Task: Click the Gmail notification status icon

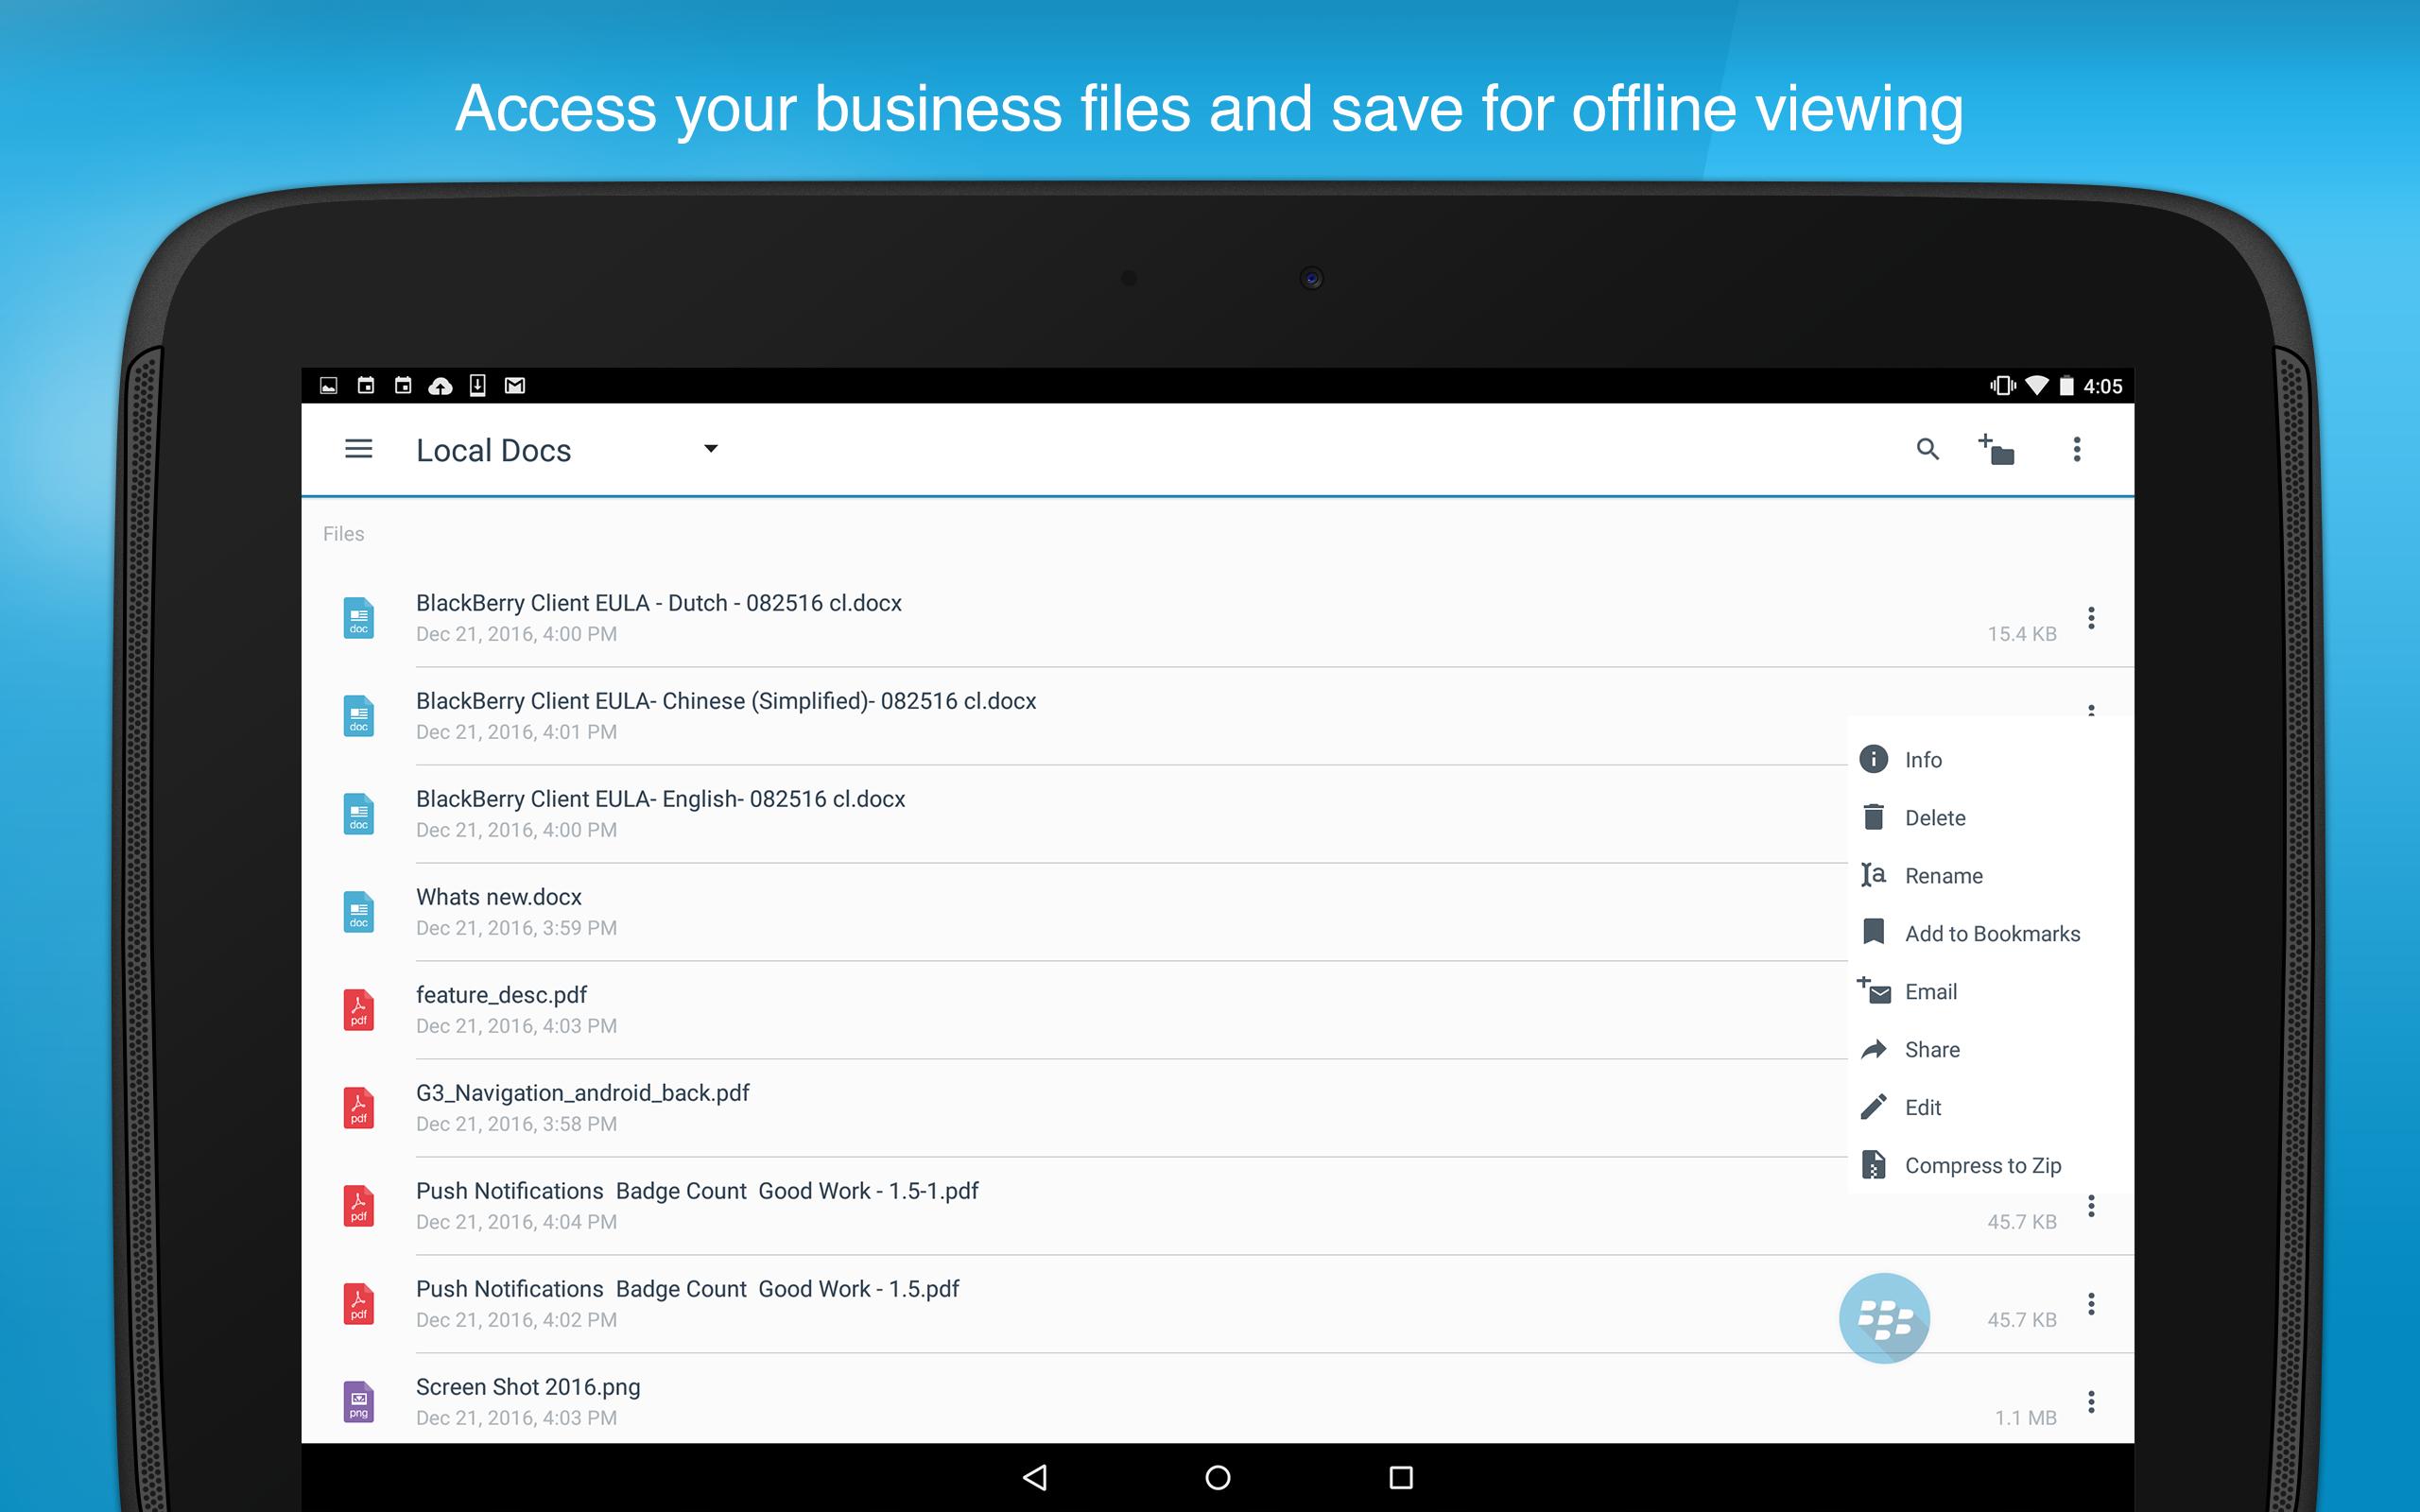Action: (x=515, y=386)
